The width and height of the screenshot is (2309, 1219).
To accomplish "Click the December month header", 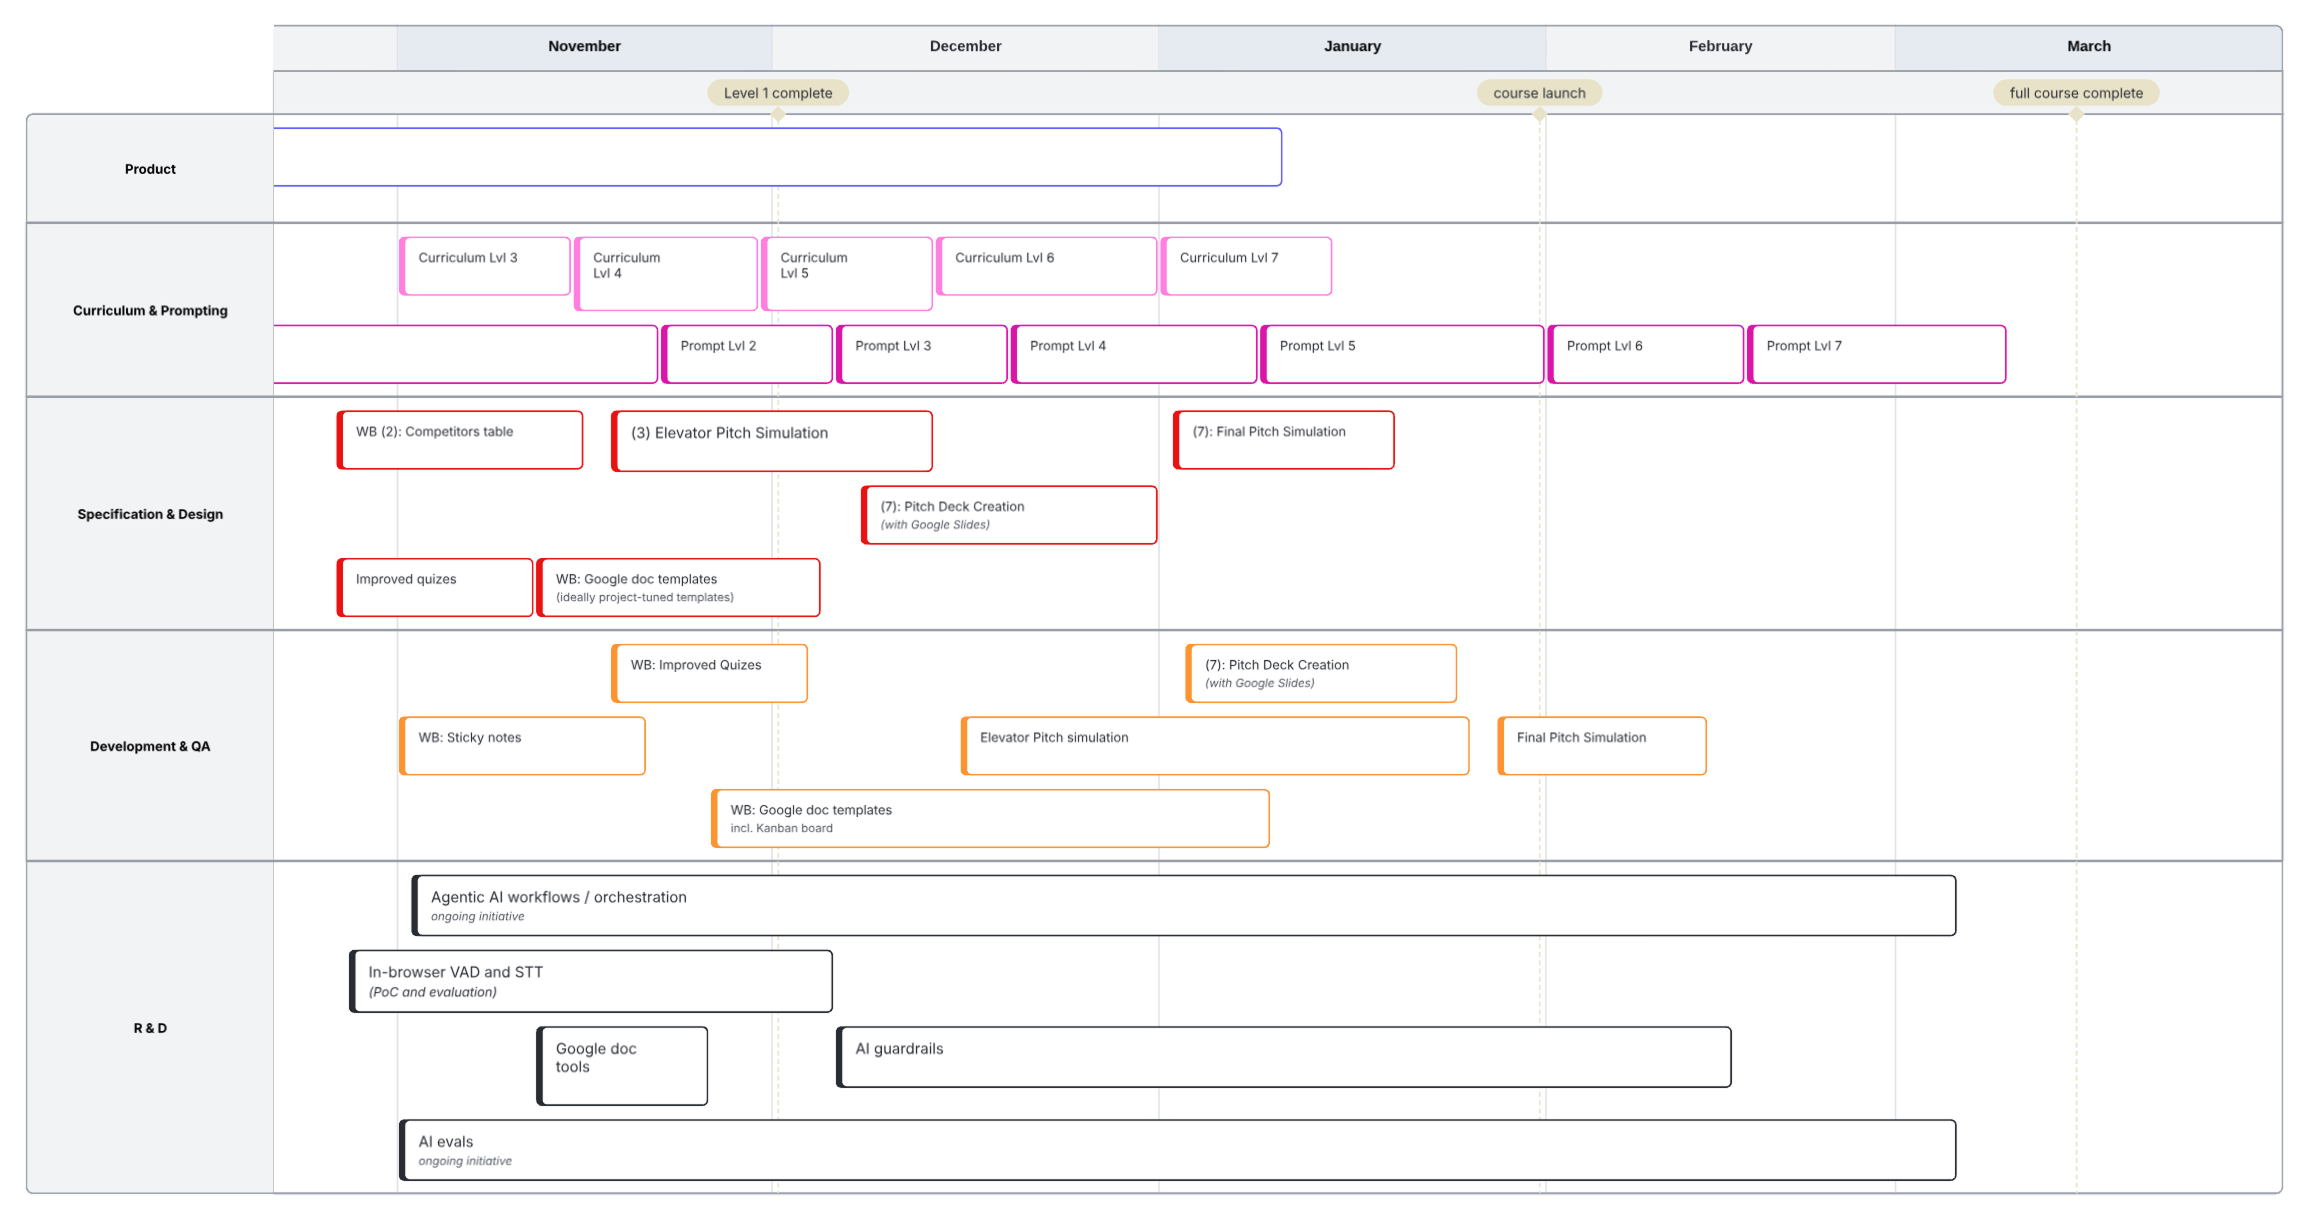I will pyautogui.click(x=965, y=47).
